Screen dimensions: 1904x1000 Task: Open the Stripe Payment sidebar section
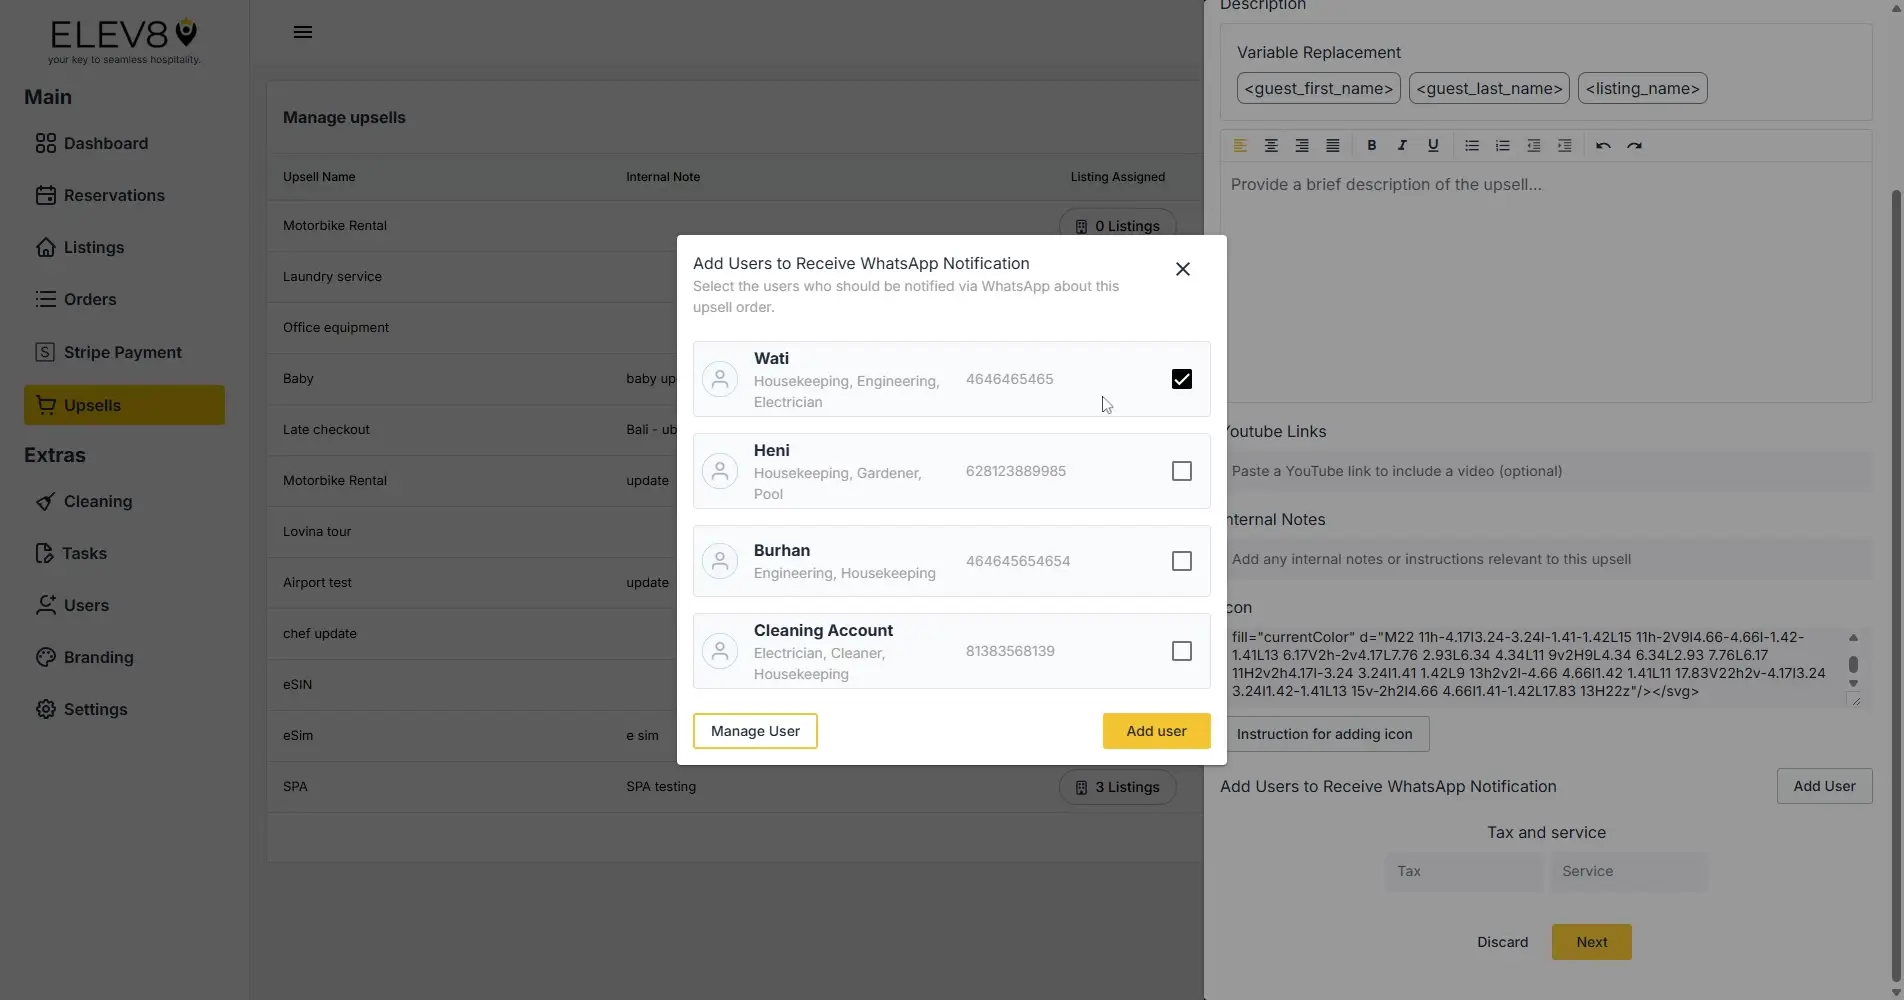122,352
